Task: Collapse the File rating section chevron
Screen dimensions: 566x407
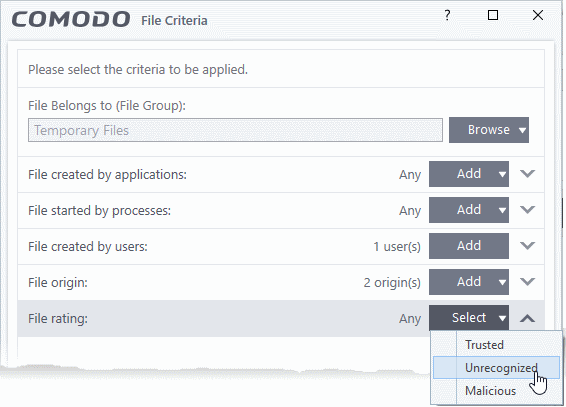Action: pyautogui.click(x=527, y=318)
